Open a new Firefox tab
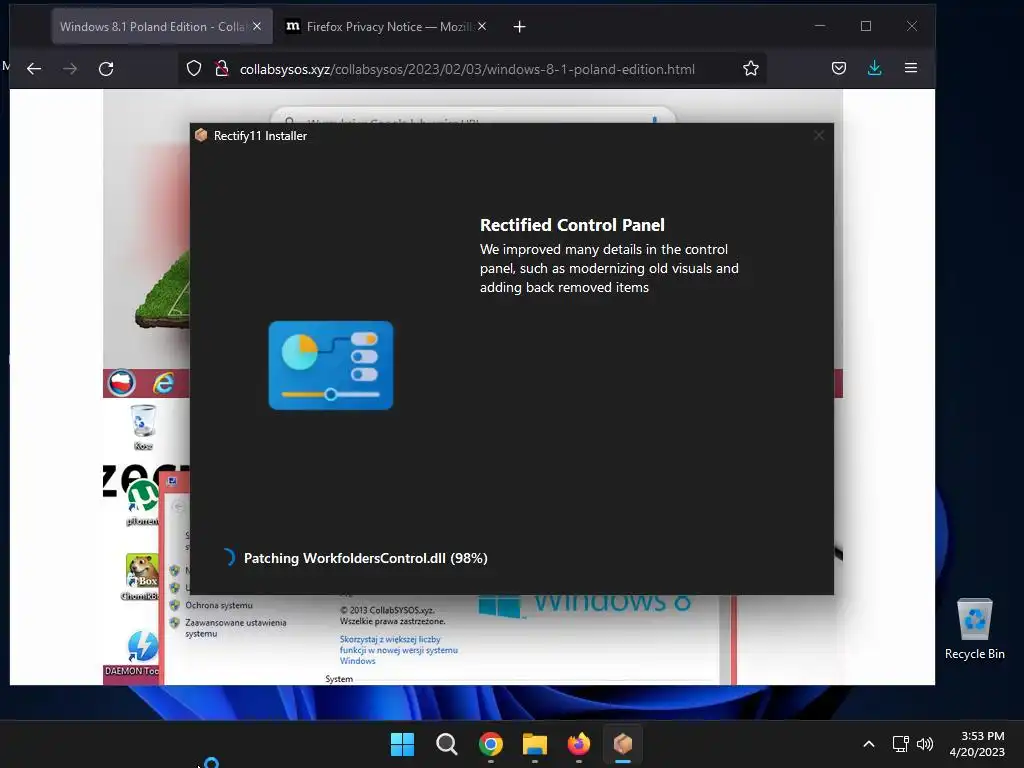The height and width of the screenshot is (768, 1024). 519,27
